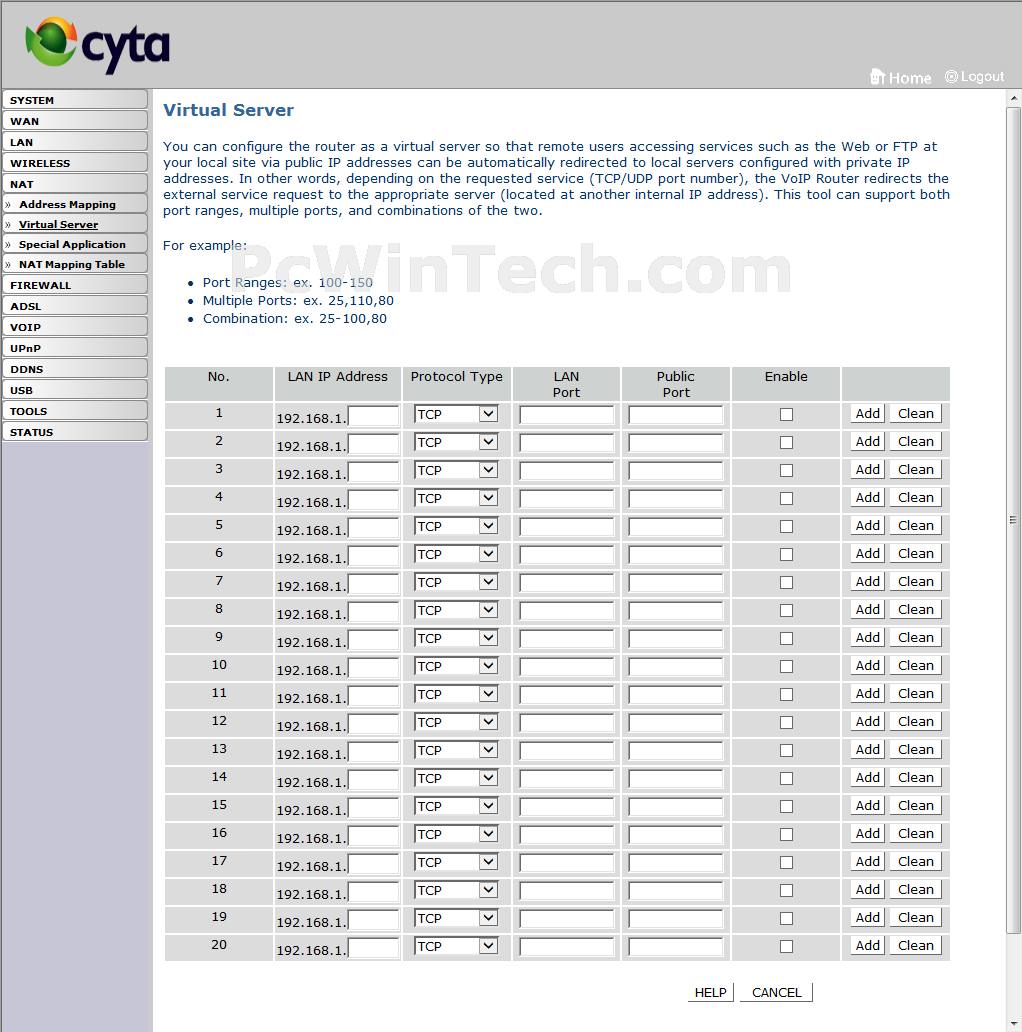
Task: Select the DDNS menu item
Action: pos(75,369)
